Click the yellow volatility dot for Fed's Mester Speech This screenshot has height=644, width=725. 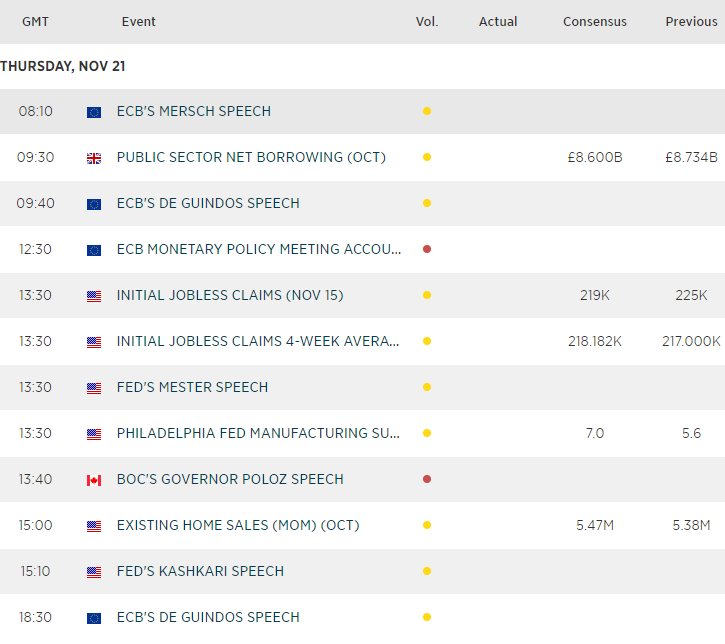point(427,388)
